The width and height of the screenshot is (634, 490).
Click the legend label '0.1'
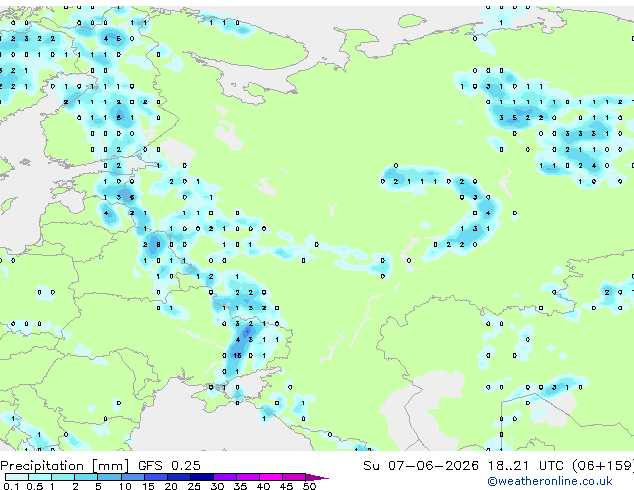click(11, 486)
